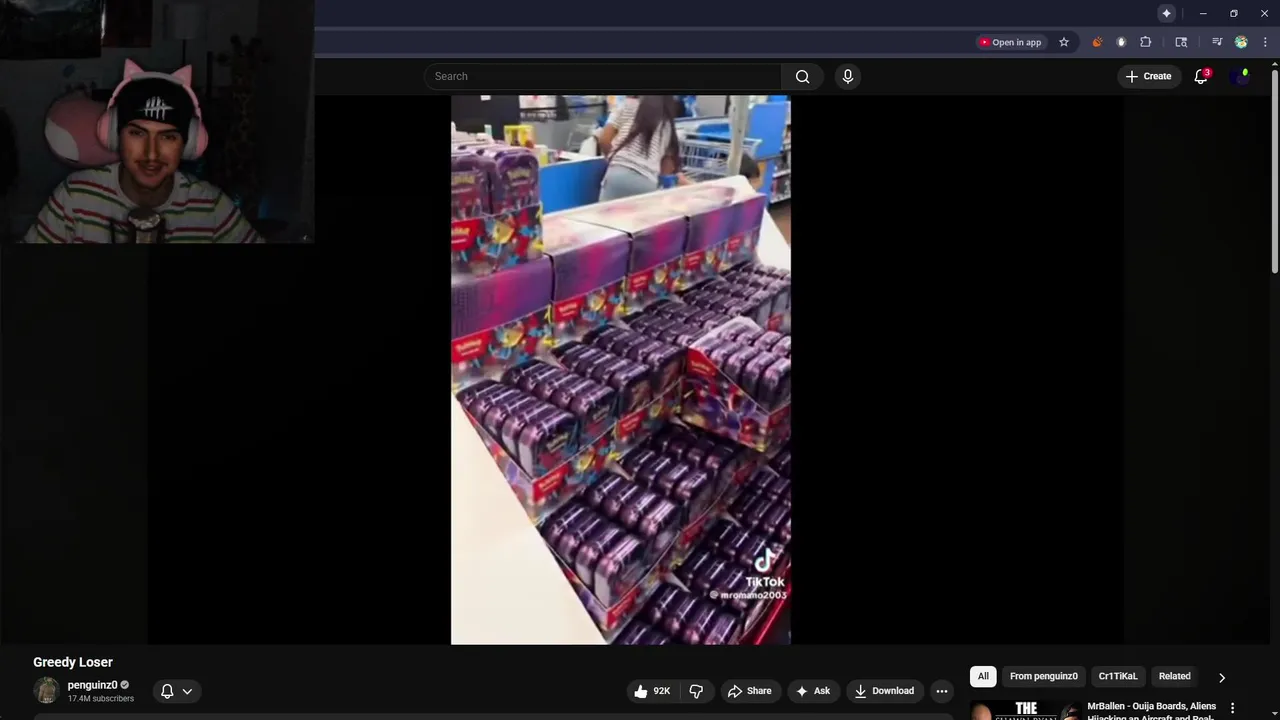The width and height of the screenshot is (1280, 720).
Task: Open the orange acorn extension icon
Action: 1097,42
